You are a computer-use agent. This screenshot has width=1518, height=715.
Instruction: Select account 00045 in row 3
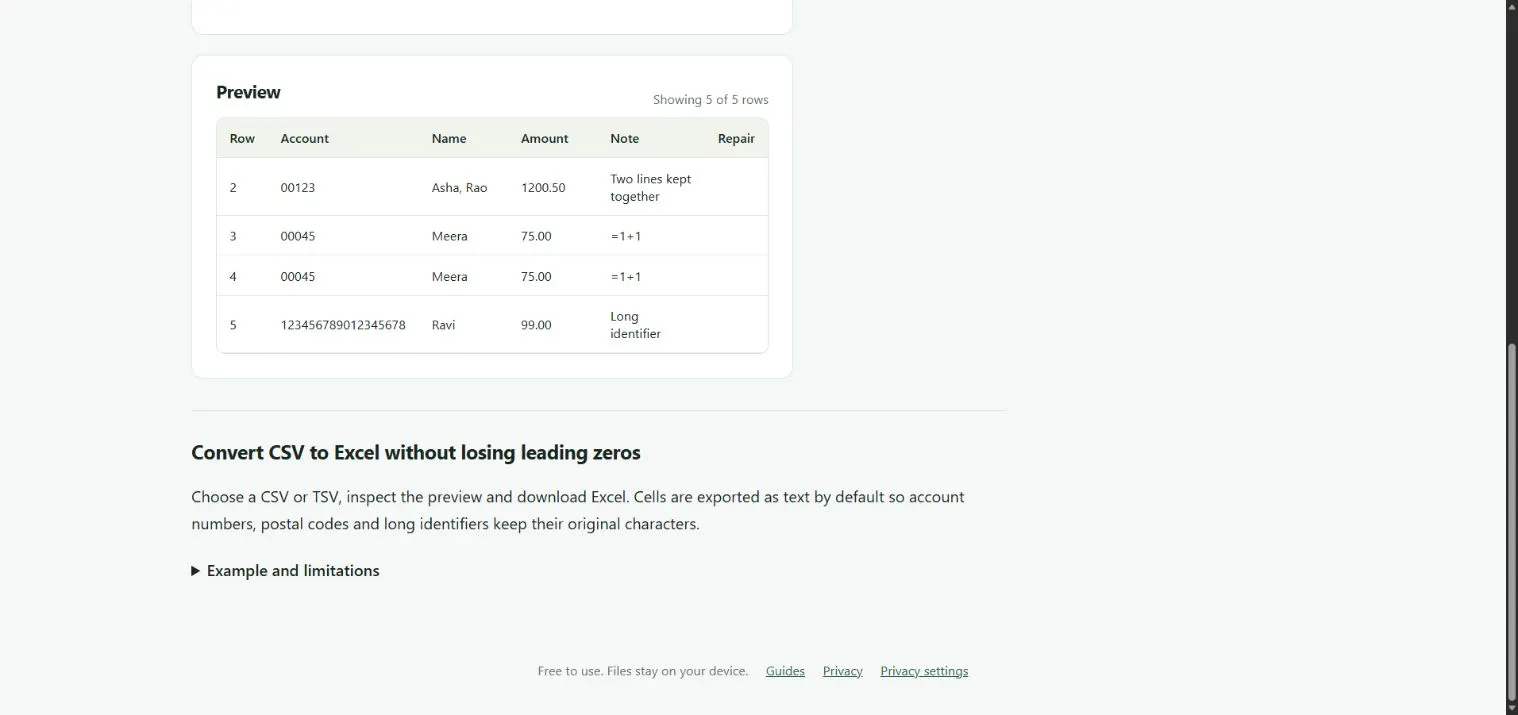click(298, 237)
